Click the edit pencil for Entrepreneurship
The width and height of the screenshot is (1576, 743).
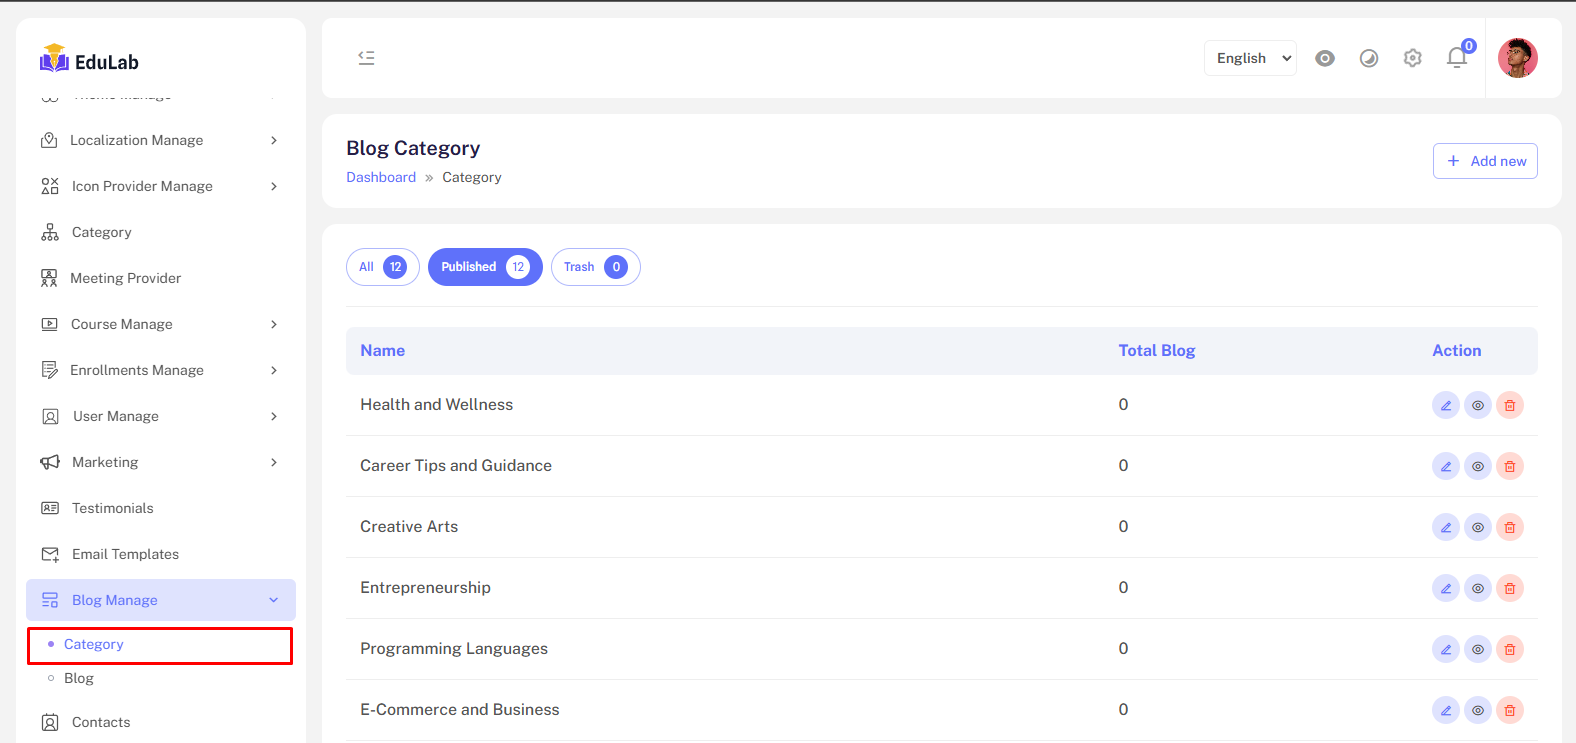[x=1445, y=588]
